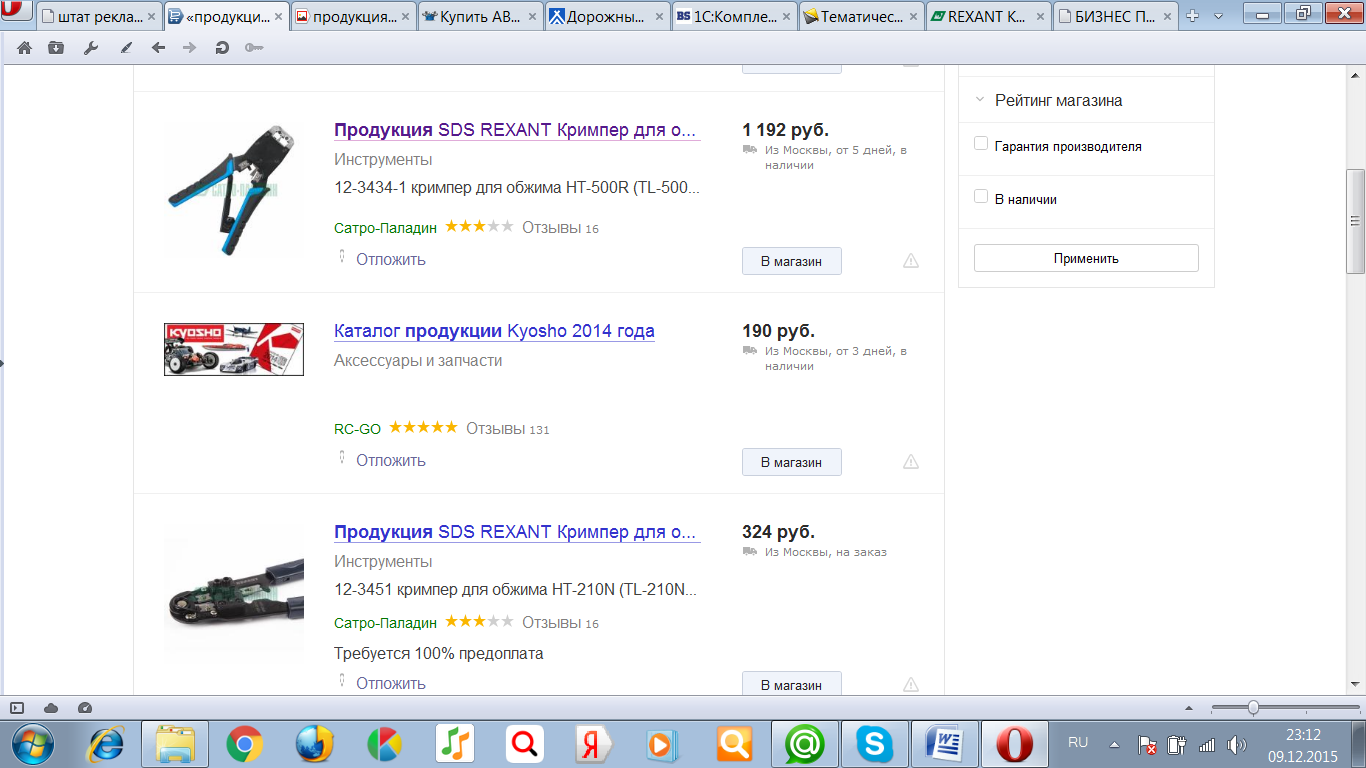
Task: Click the vertical page scrollbar thumb
Action: (1356, 221)
